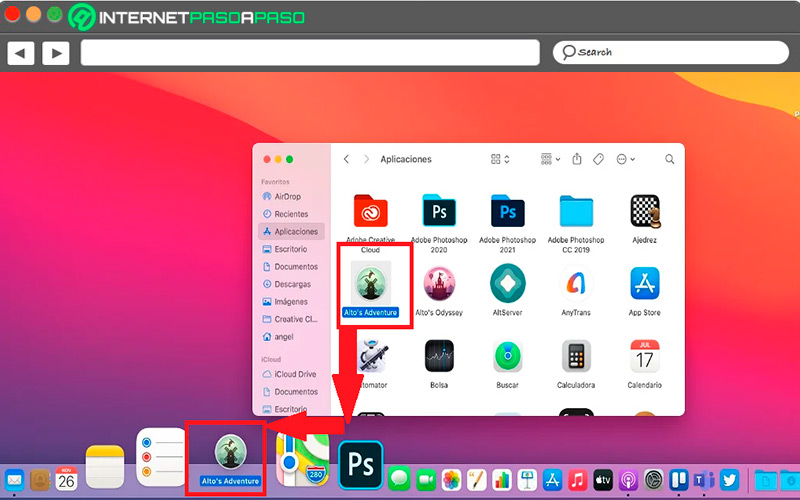Open Trello from the Dock
Image resolution: width=800 pixels, height=500 pixels.
click(x=679, y=480)
